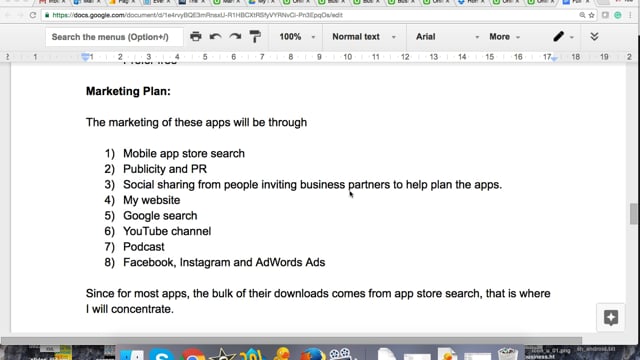
Task: Click list item 'Social sharing from people inviting business partners'
Action: (312, 184)
